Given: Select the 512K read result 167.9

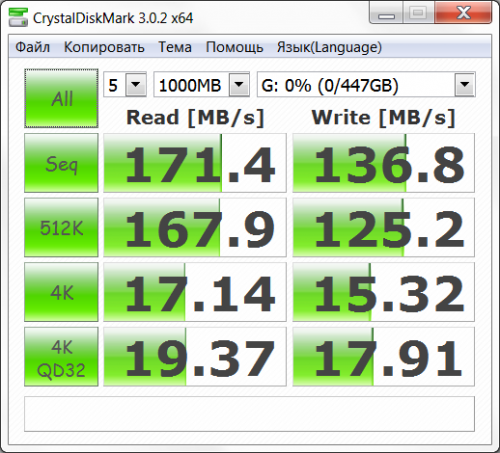Looking at the screenshot, I should pos(195,227).
